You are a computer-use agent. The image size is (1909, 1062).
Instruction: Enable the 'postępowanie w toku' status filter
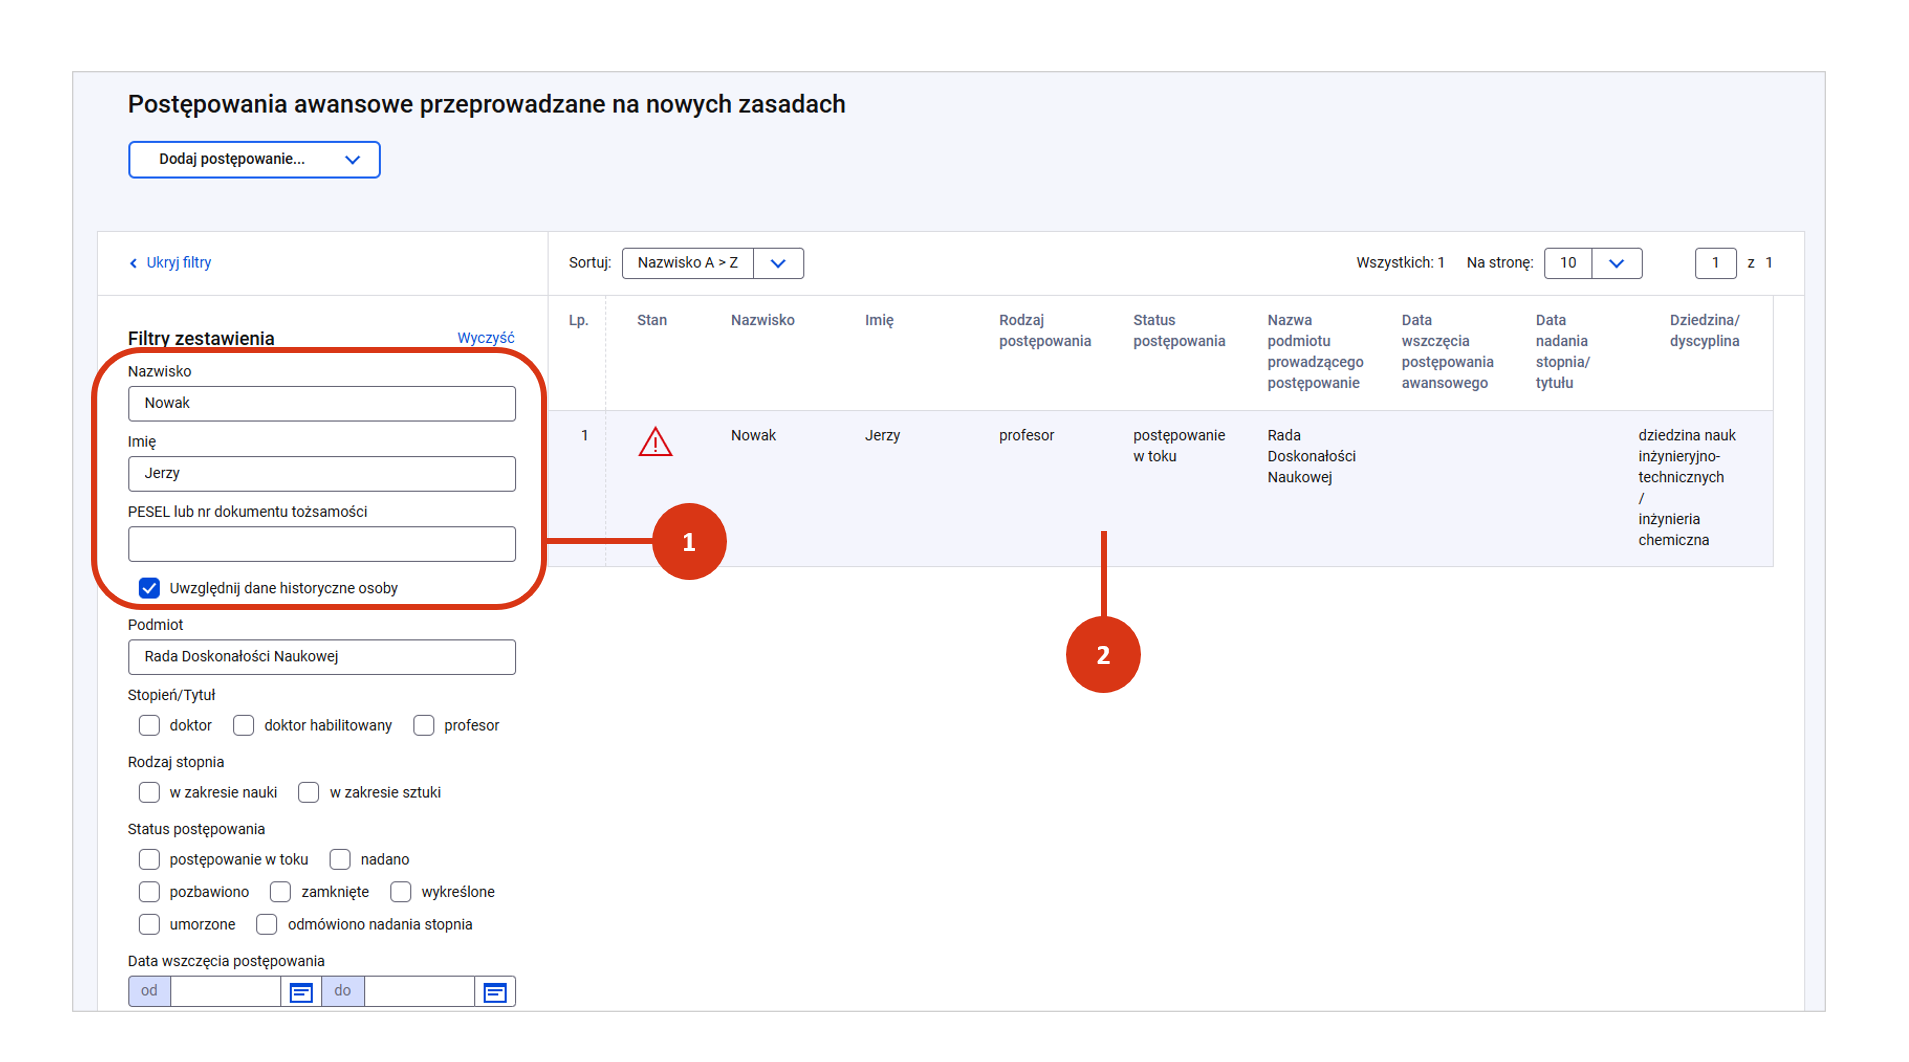pyautogui.click(x=149, y=859)
